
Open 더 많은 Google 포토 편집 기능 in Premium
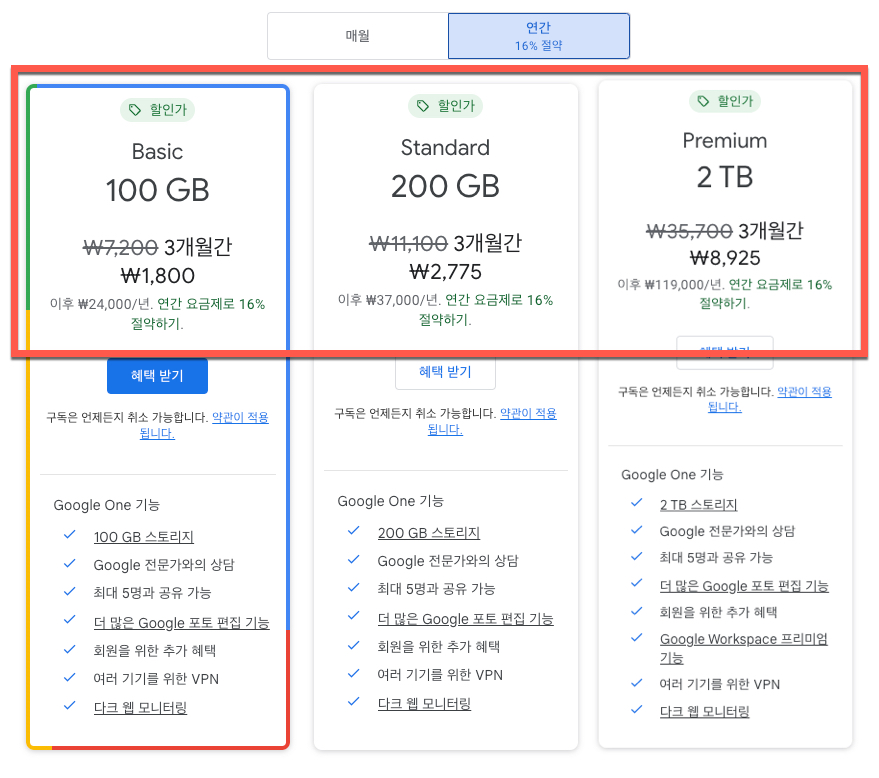coord(744,586)
